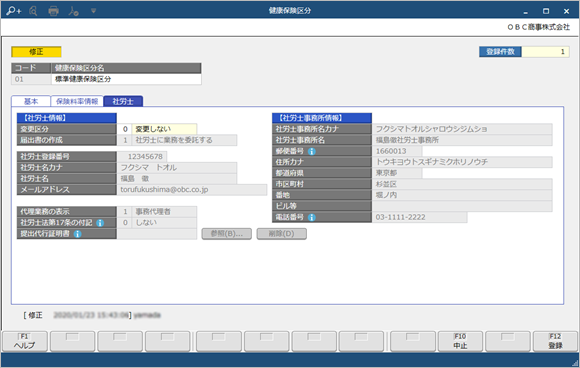The height and width of the screenshot is (368, 580).
Task: Click the 登録件数 label
Action: [x=500, y=52]
